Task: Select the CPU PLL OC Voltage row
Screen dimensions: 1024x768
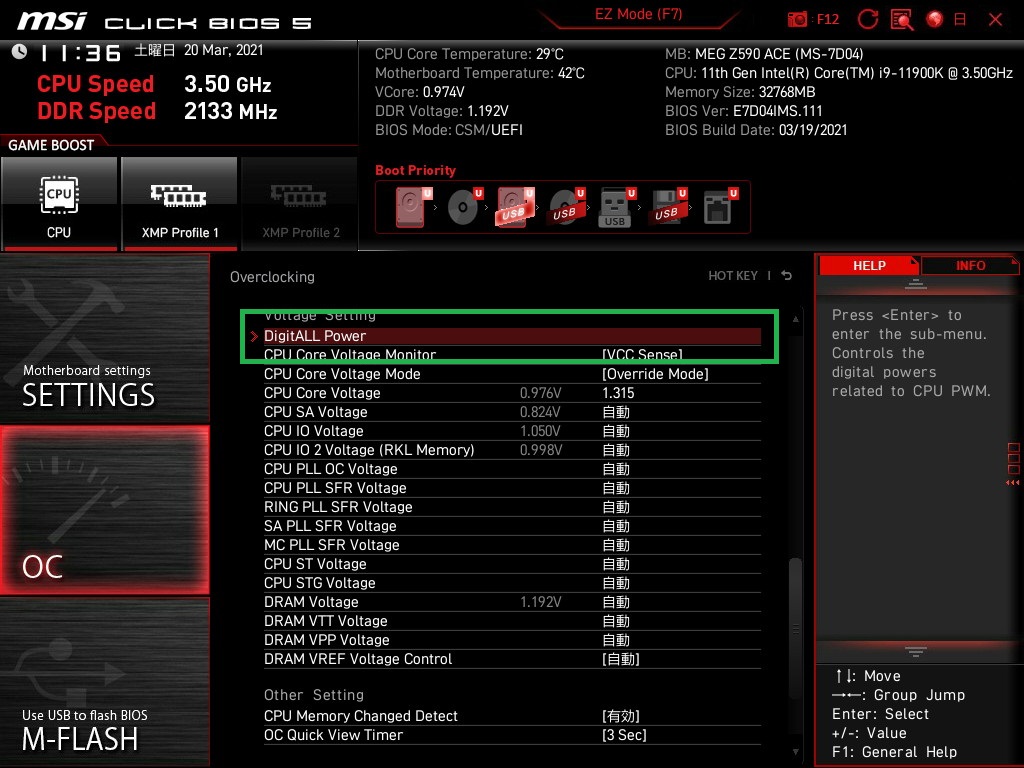Action: [x=512, y=468]
